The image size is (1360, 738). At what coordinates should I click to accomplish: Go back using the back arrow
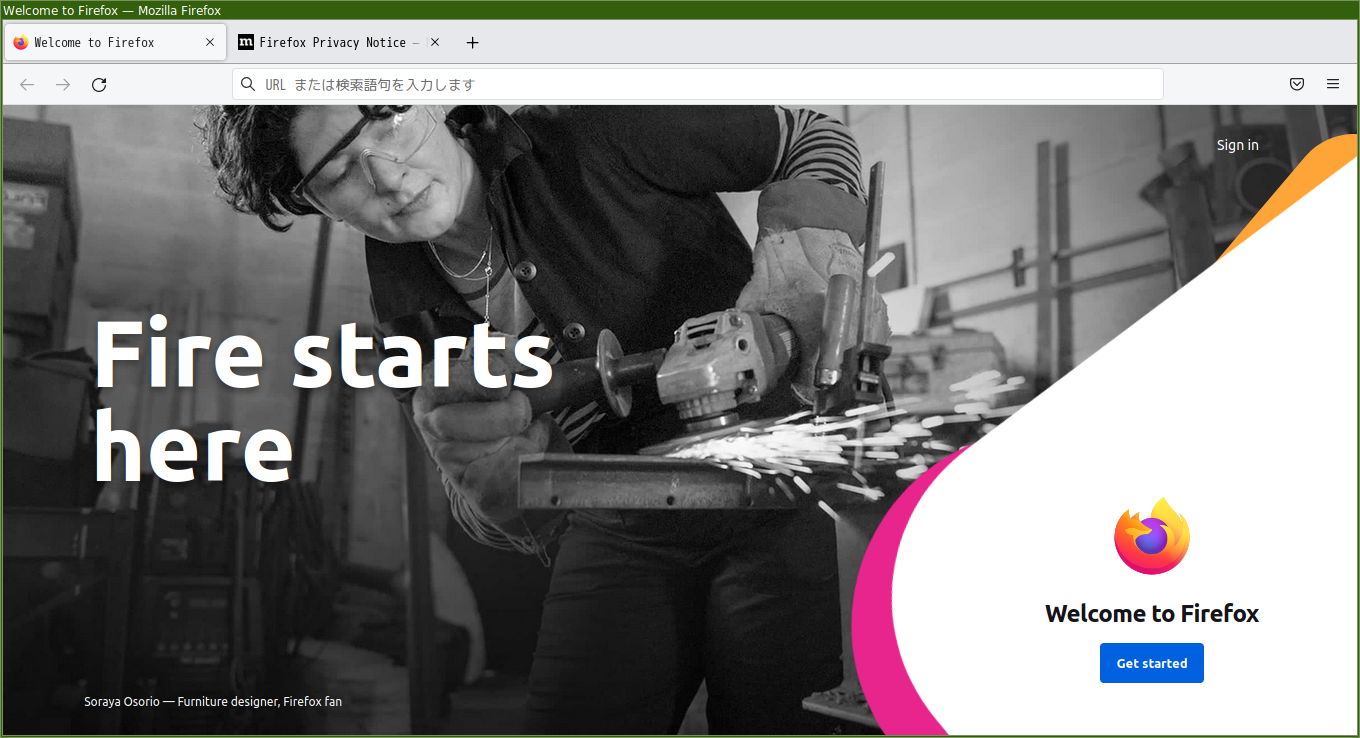coord(27,85)
